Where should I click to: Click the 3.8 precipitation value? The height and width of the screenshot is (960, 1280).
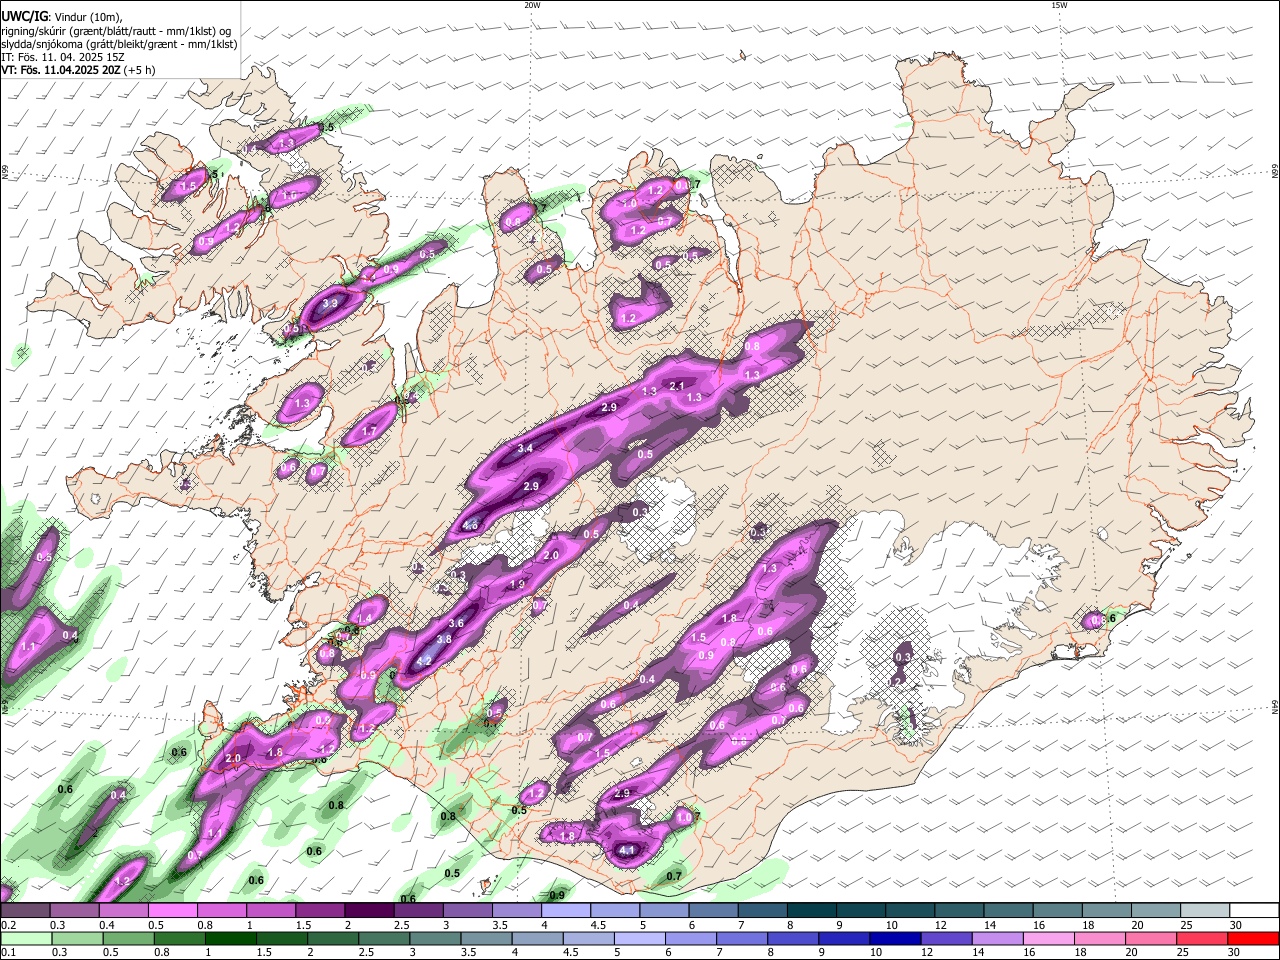(445, 639)
